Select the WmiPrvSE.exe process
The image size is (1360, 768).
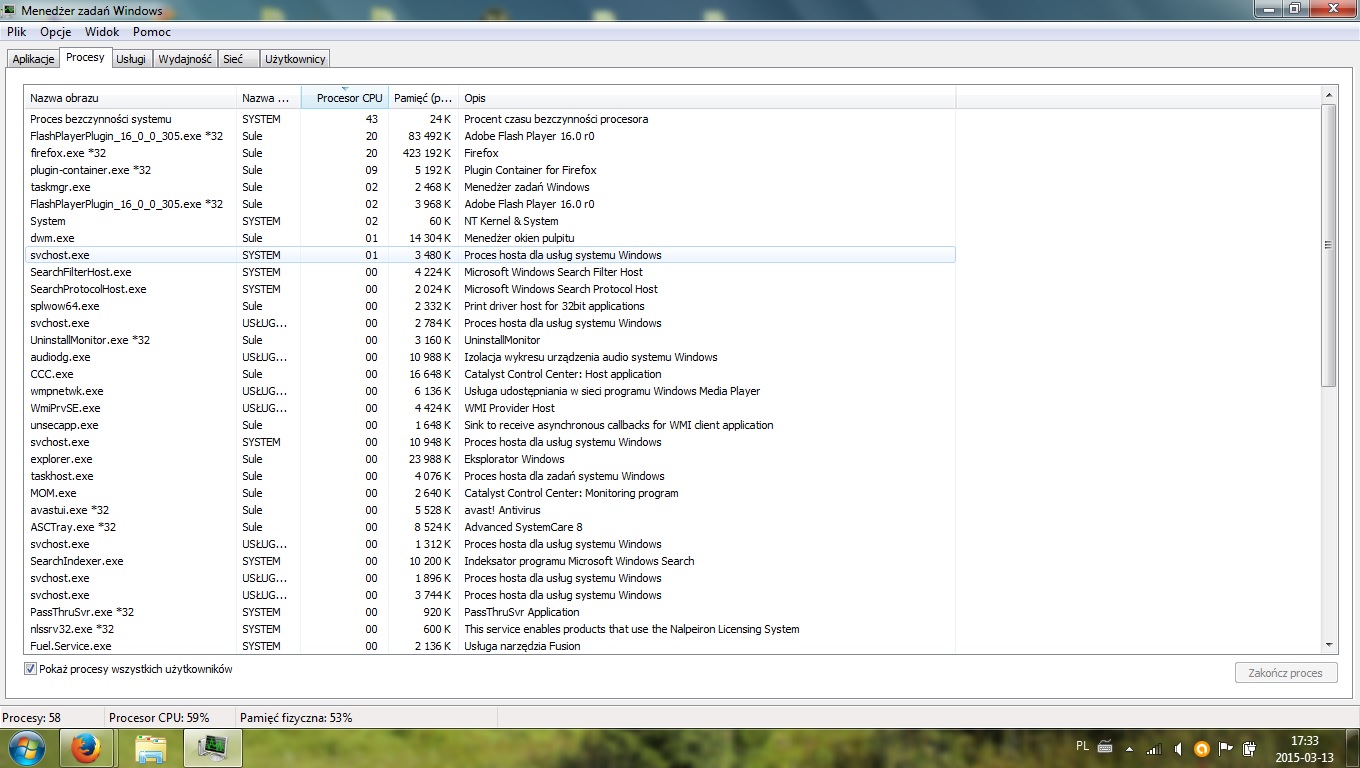click(490, 408)
